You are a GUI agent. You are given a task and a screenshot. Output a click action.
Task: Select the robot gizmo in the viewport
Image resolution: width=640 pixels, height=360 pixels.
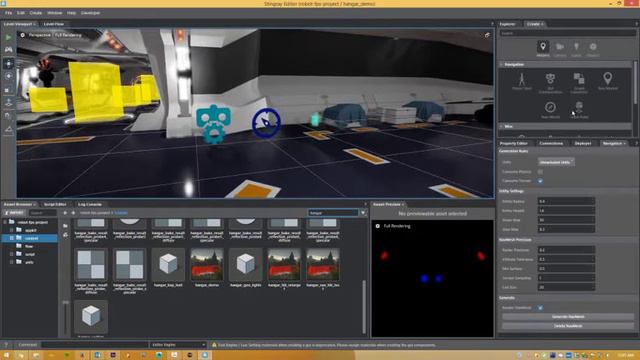(213, 124)
